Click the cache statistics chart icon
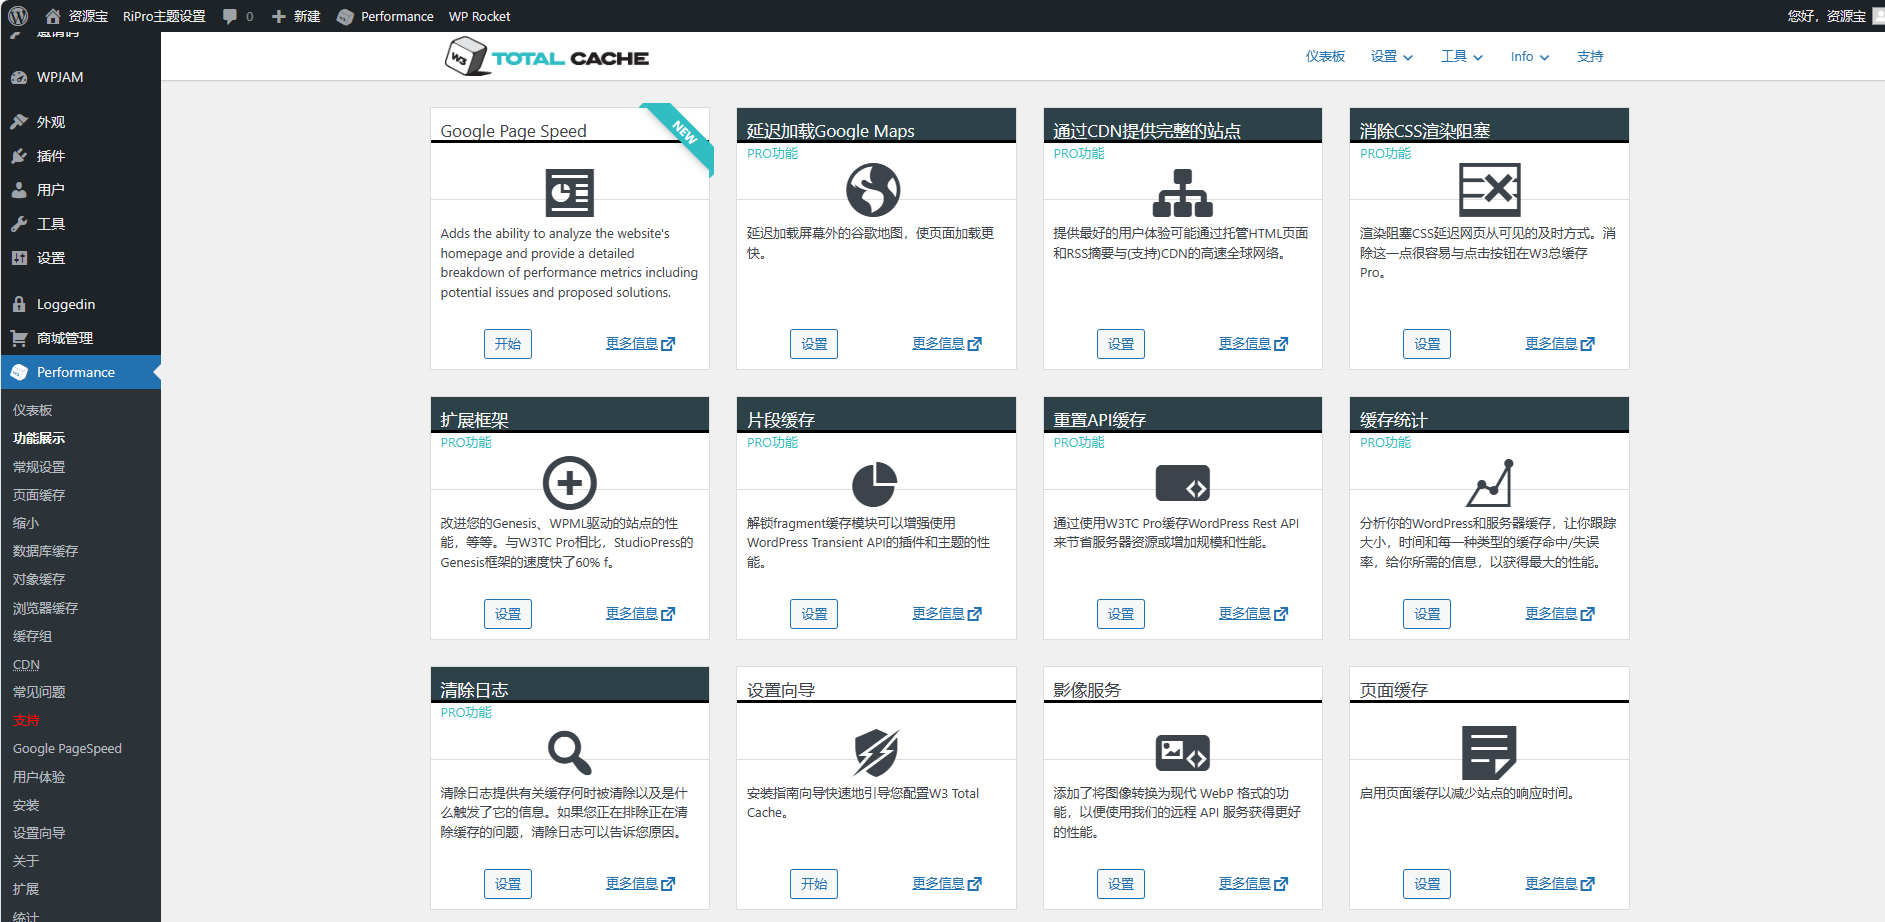 click(1490, 483)
